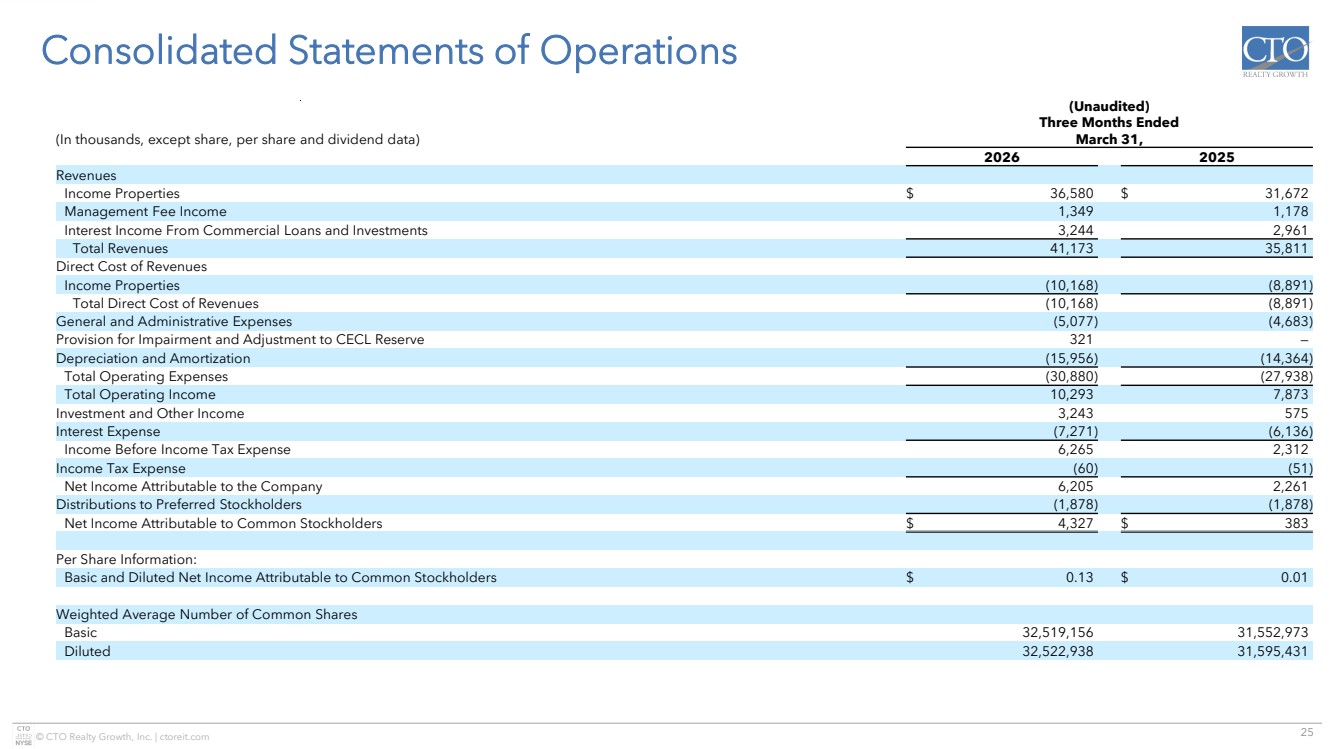Click the Income Tax Expense label
The width and height of the screenshot is (1333, 749).
(x=120, y=468)
